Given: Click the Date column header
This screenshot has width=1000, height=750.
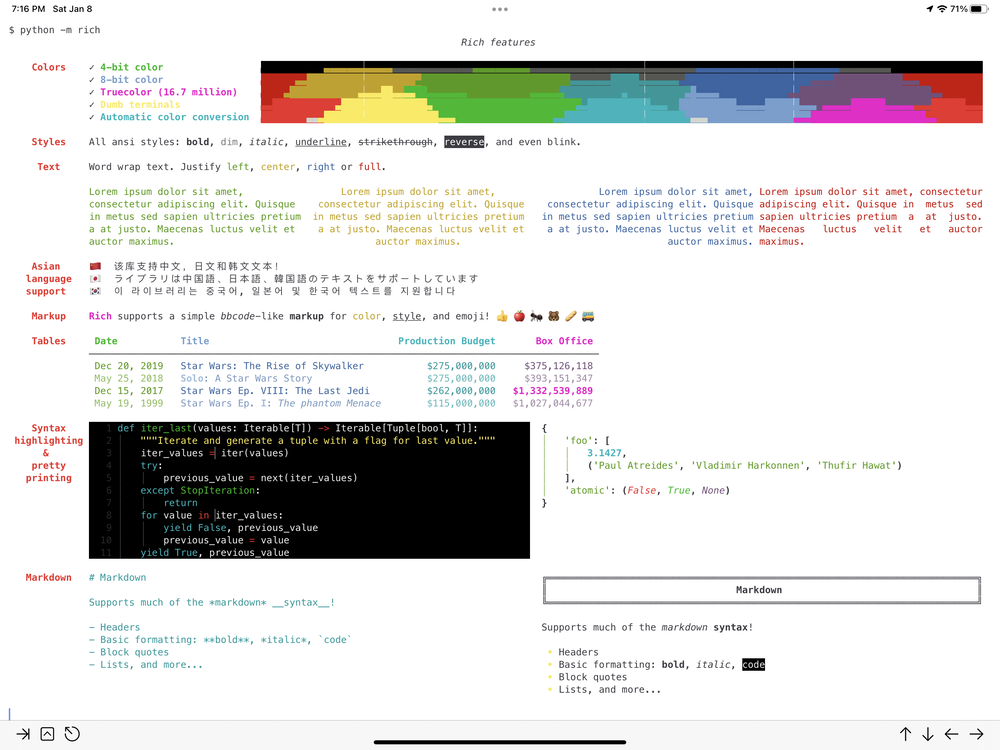Looking at the screenshot, I should tap(106, 341).
